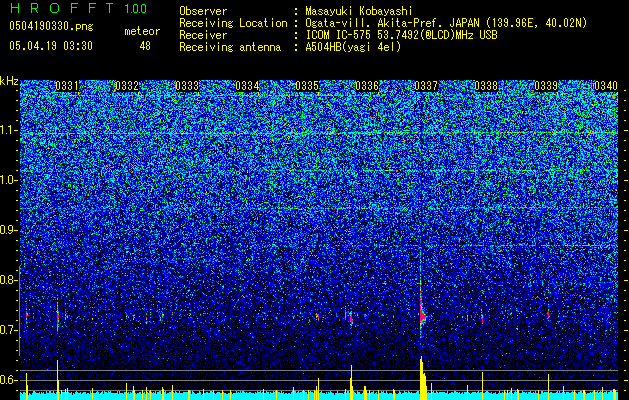The width and height of the screenshot is (629, 400).
Task: Click the 0.6 frequency axis label
Action: point(8,380)
